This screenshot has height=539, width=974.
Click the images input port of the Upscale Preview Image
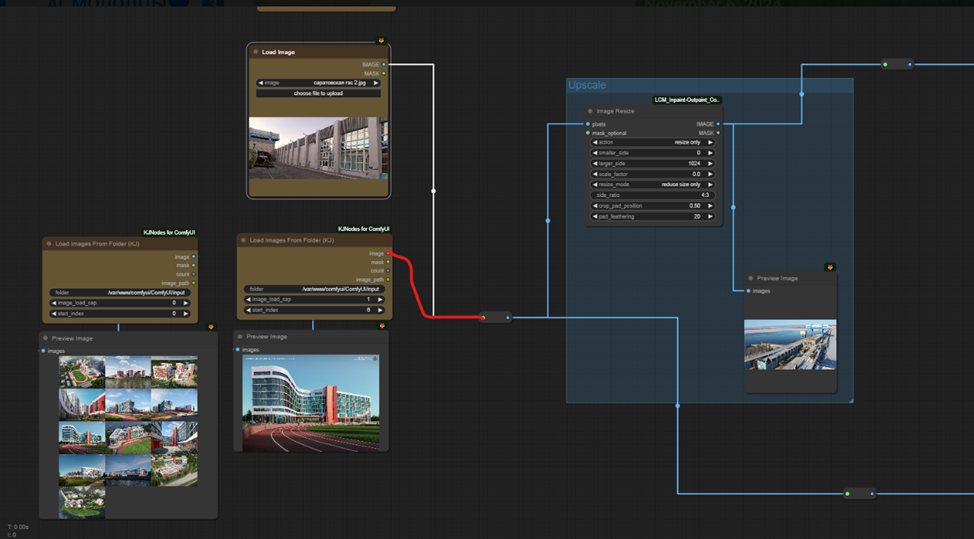[x=749, y=291]
